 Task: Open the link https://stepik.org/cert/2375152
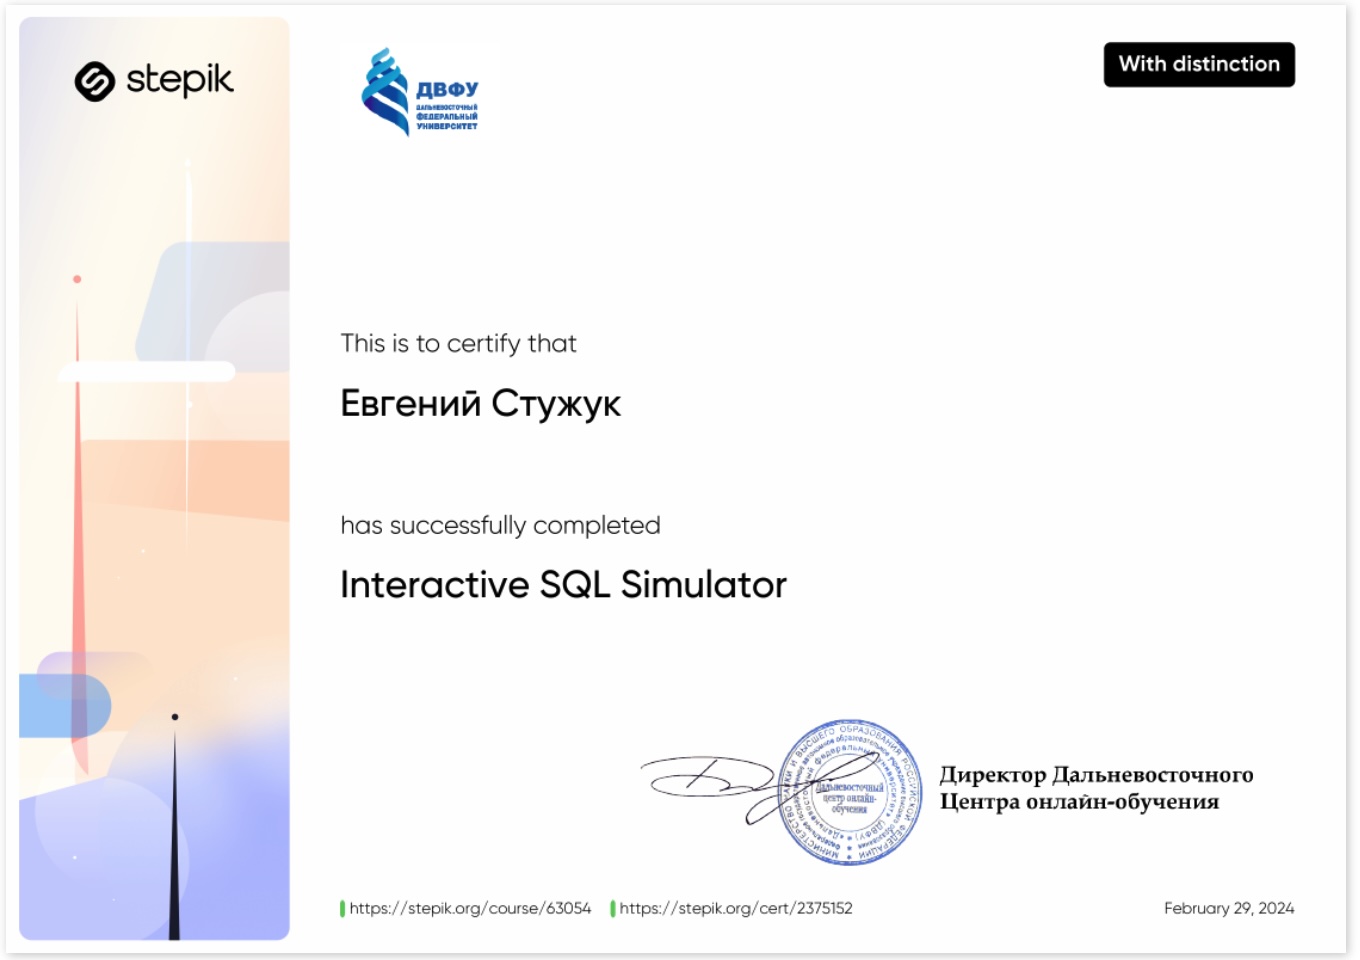735,909
